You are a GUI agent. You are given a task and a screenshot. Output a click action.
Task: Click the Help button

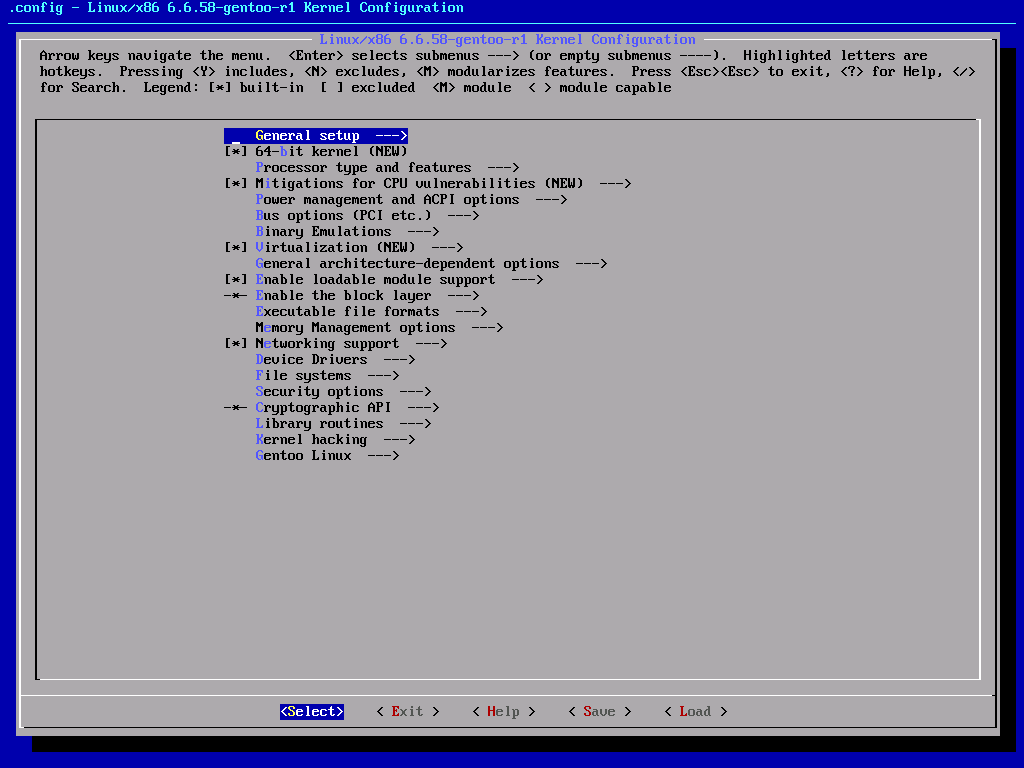(504, 712)
